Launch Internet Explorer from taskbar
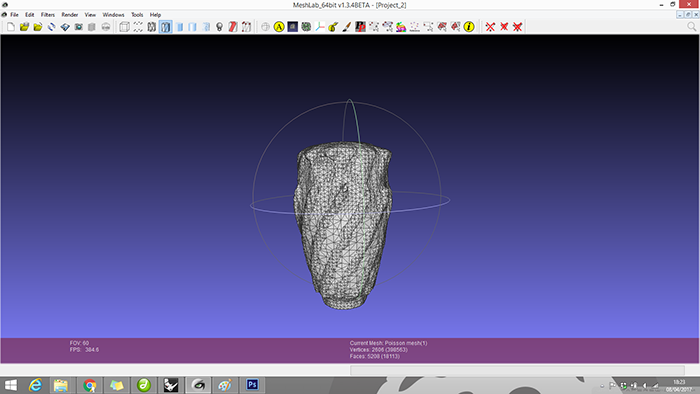 coord(35,385)
